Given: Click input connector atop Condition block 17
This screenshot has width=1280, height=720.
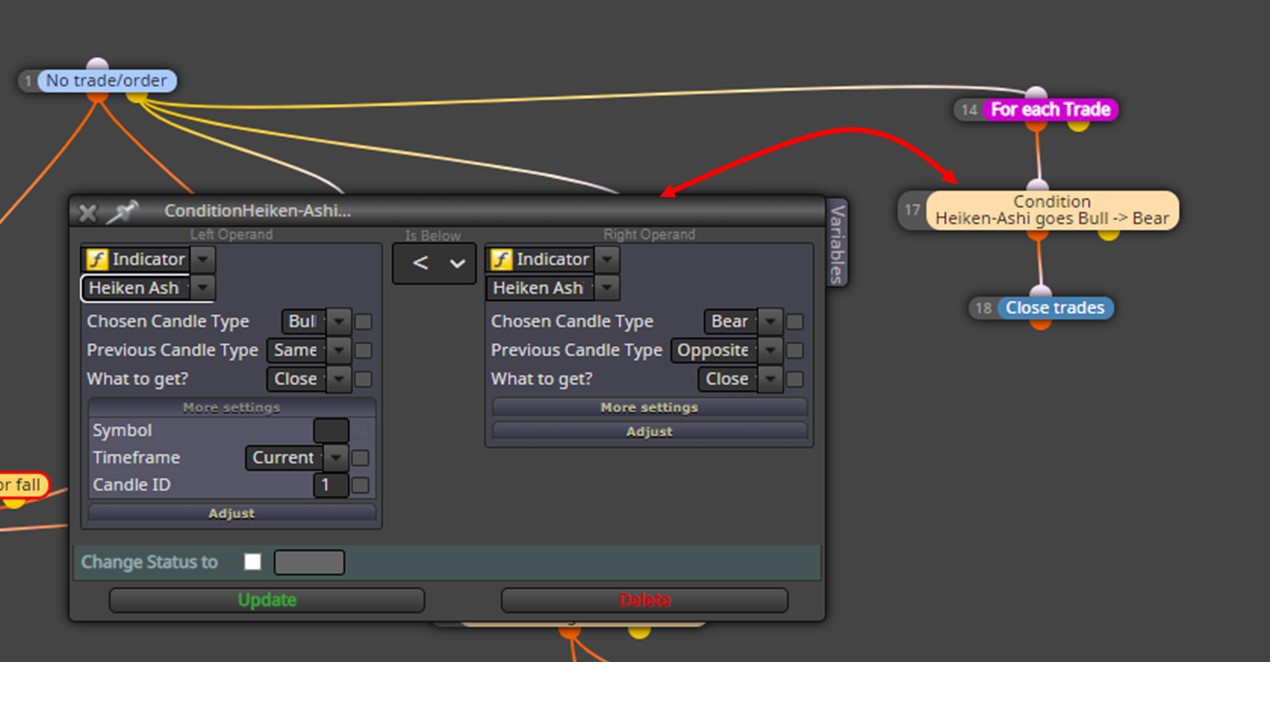Looking at the screenshot, I should pos(1038,185).
